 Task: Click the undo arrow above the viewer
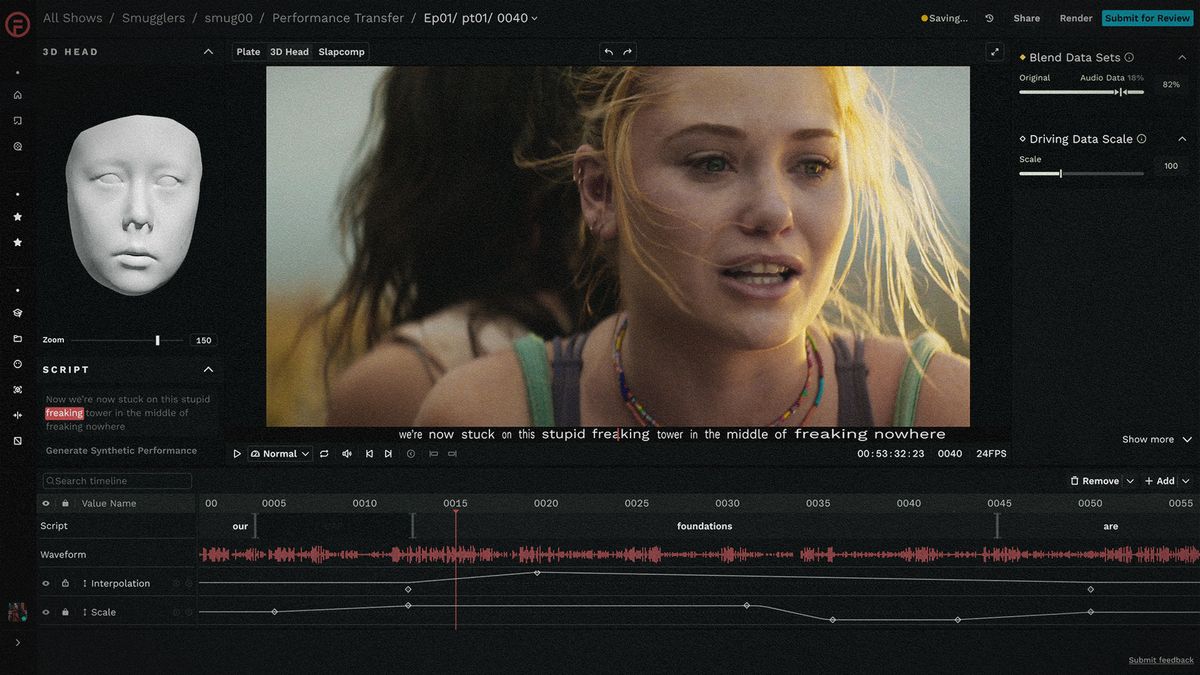(608, 52)
